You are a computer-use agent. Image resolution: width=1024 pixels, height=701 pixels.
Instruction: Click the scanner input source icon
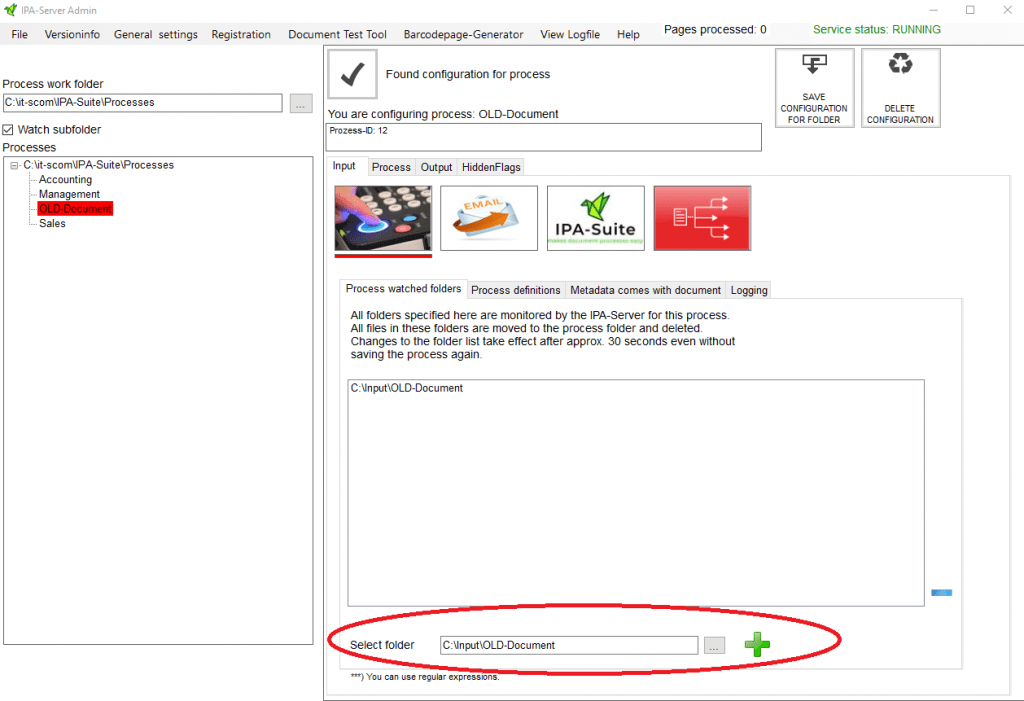382,218
